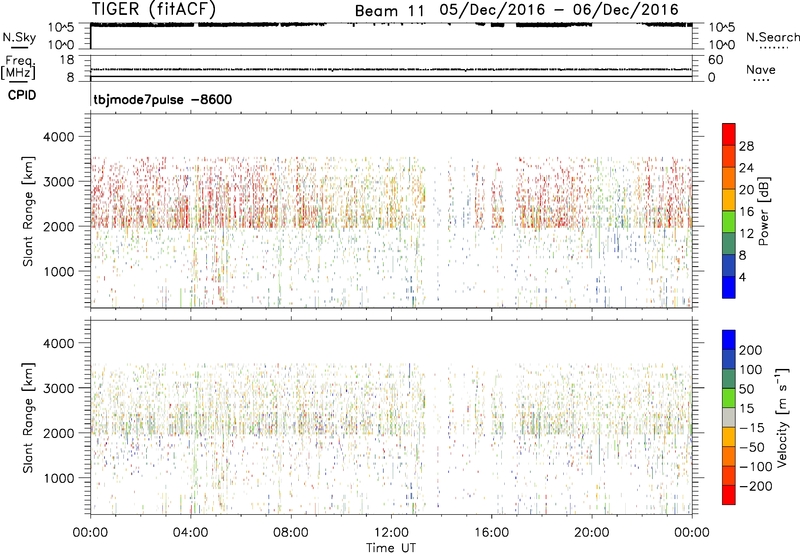The image size is (800, 554).
Task: Click the 4000 tick of power panel range axis
Action: click(x=58, y=137)
